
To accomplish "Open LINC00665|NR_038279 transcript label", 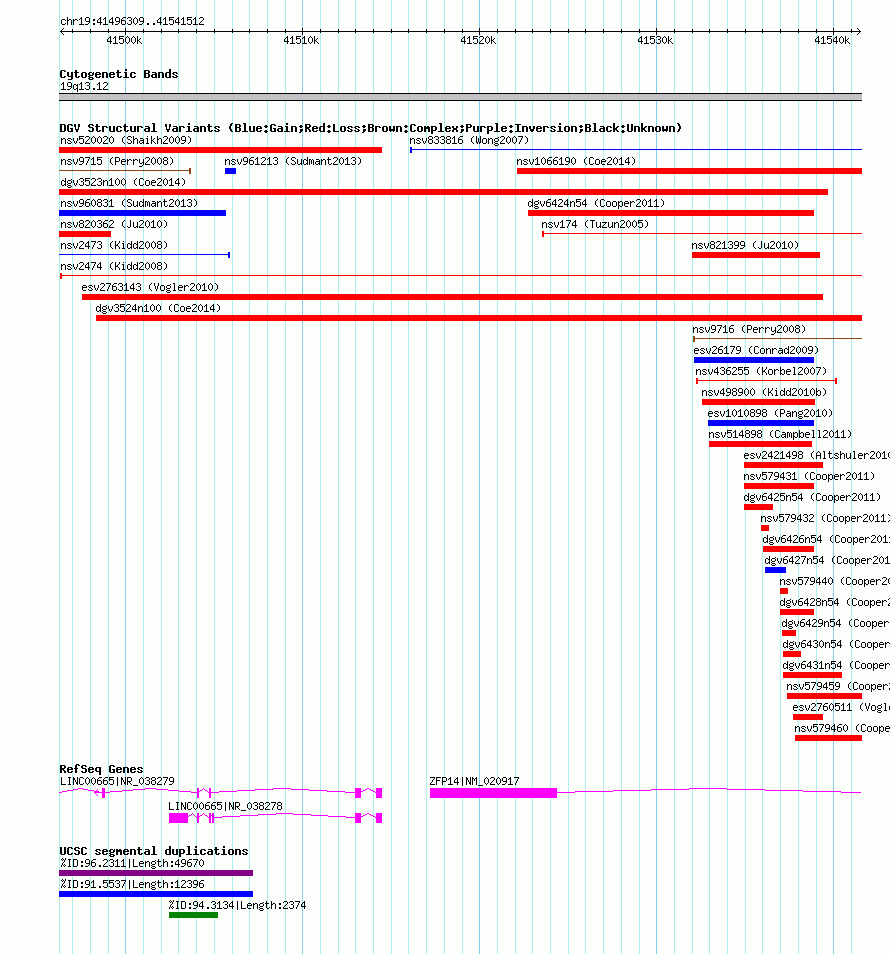I will [117, 781].
